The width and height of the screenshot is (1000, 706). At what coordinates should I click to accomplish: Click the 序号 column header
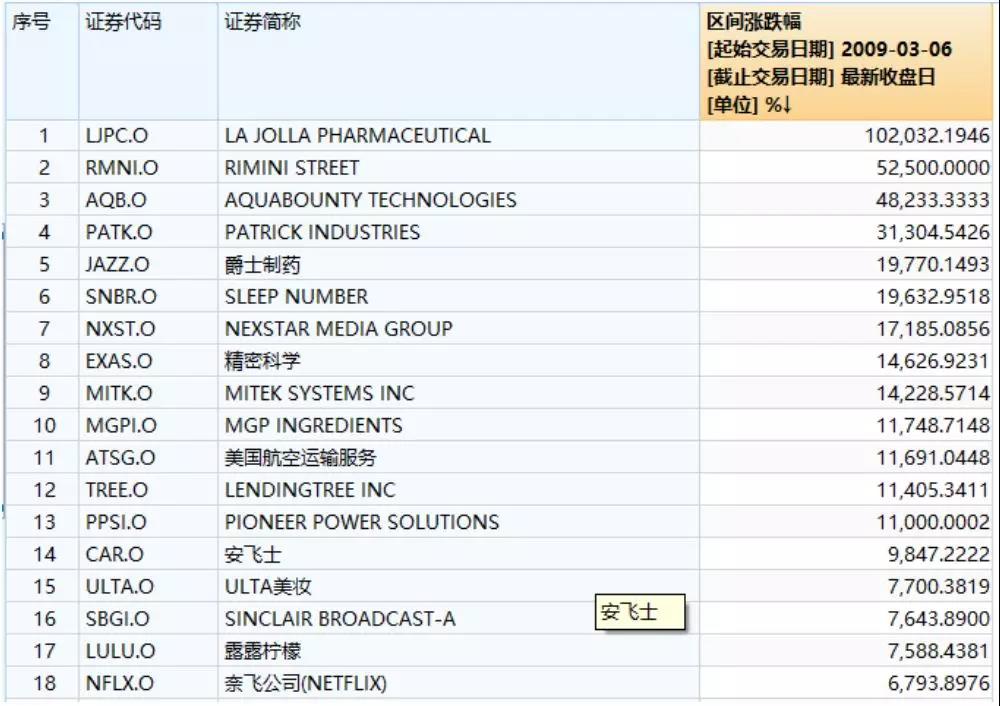tap(42, 62)
